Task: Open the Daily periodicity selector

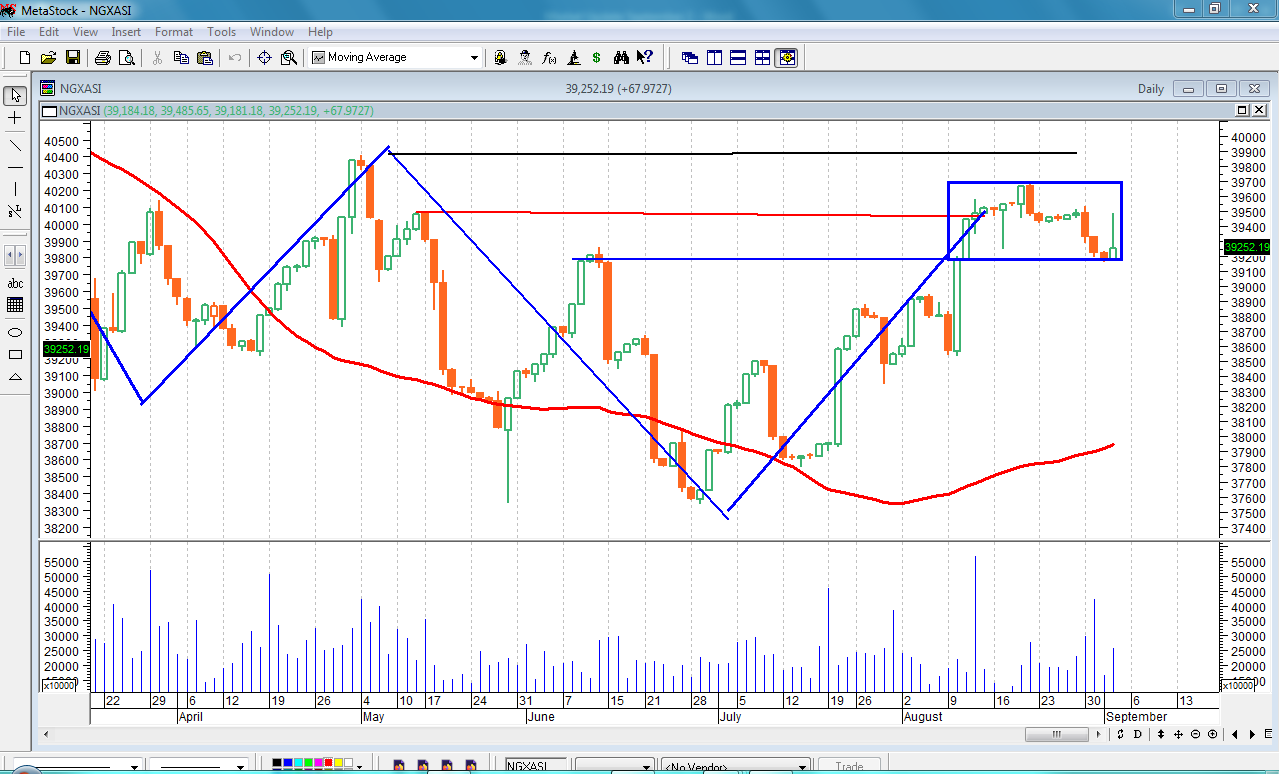Action: 1151,89
